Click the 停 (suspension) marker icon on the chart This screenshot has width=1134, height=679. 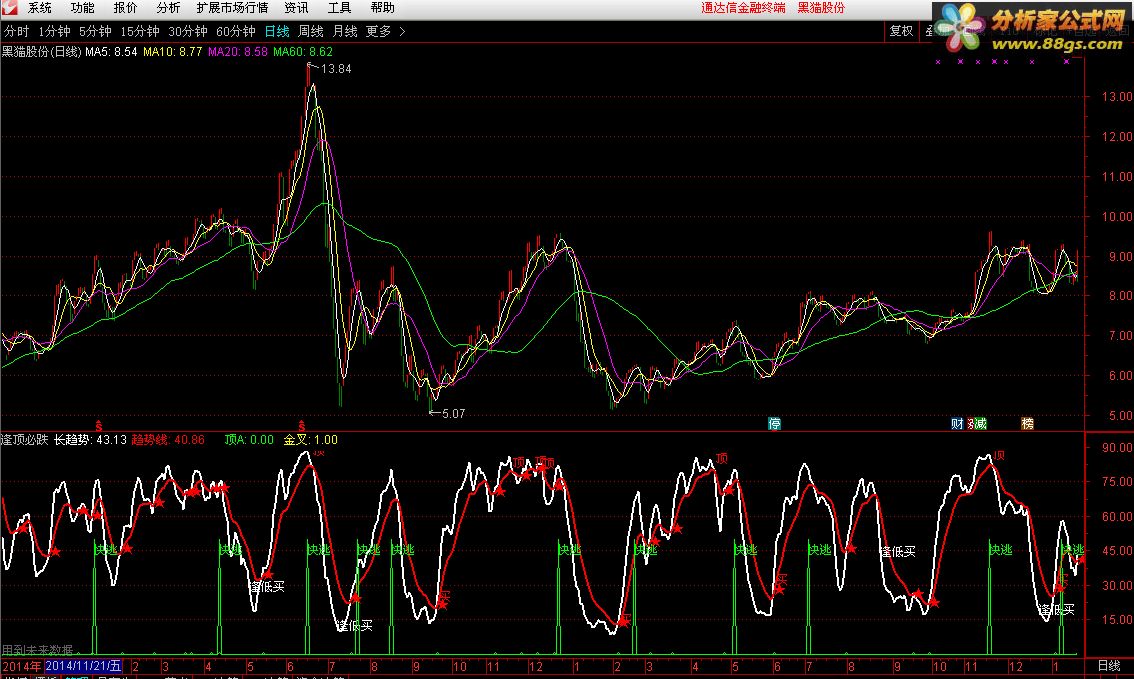coord(775,424)
